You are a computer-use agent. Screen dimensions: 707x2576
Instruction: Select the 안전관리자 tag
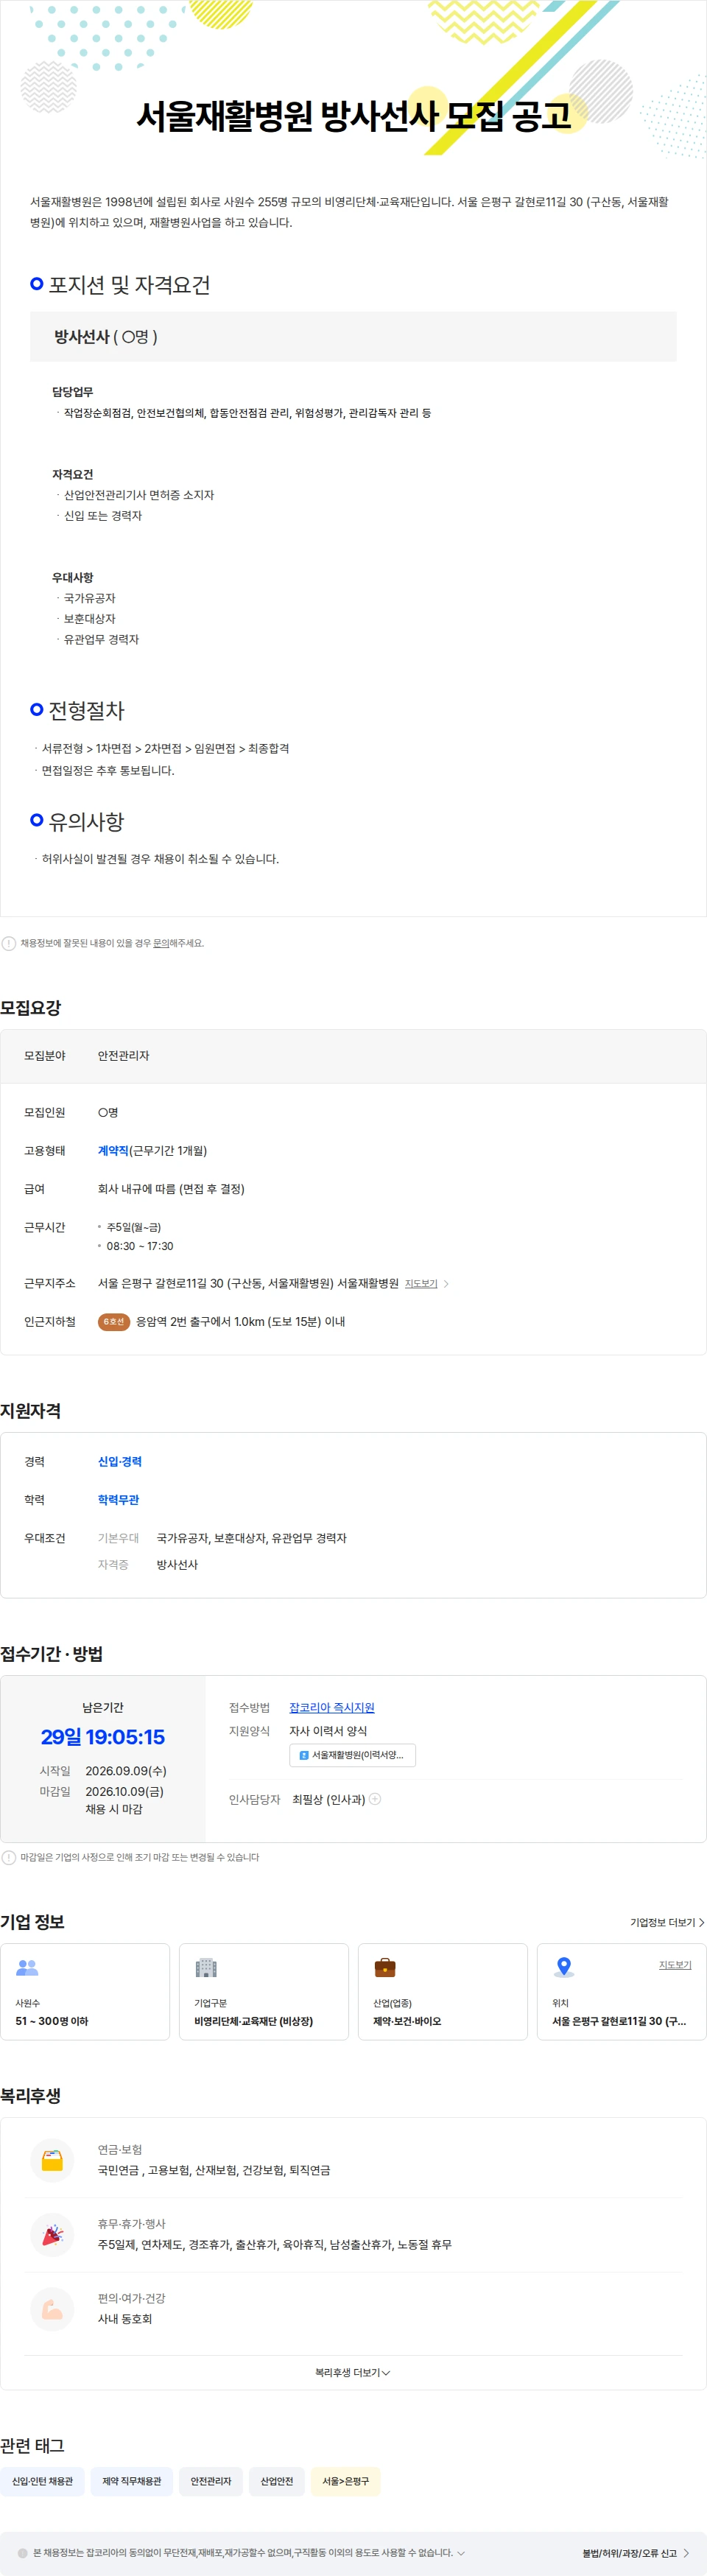click(211, 2481)
